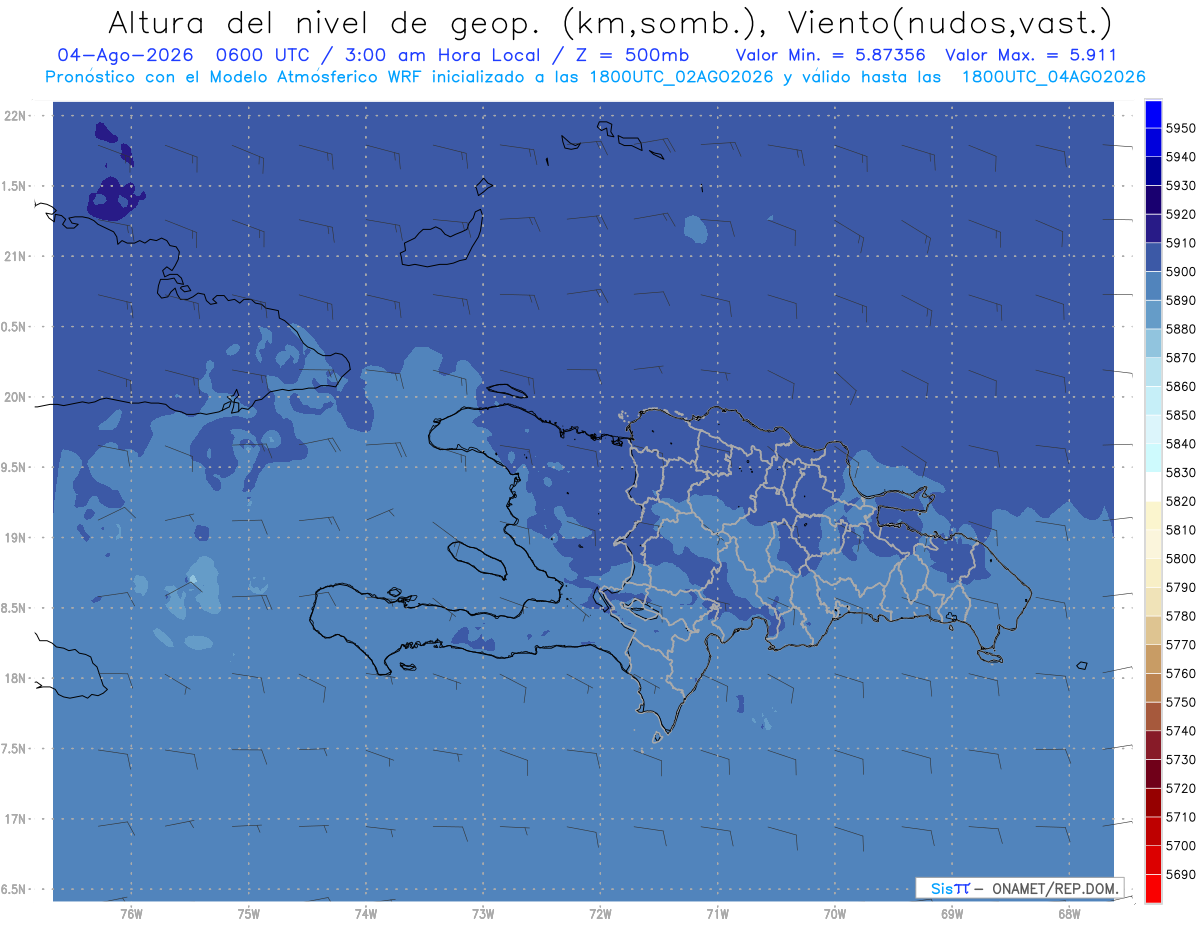
Task: Click the 73W longitude label
Action: [x=483, y=914]
